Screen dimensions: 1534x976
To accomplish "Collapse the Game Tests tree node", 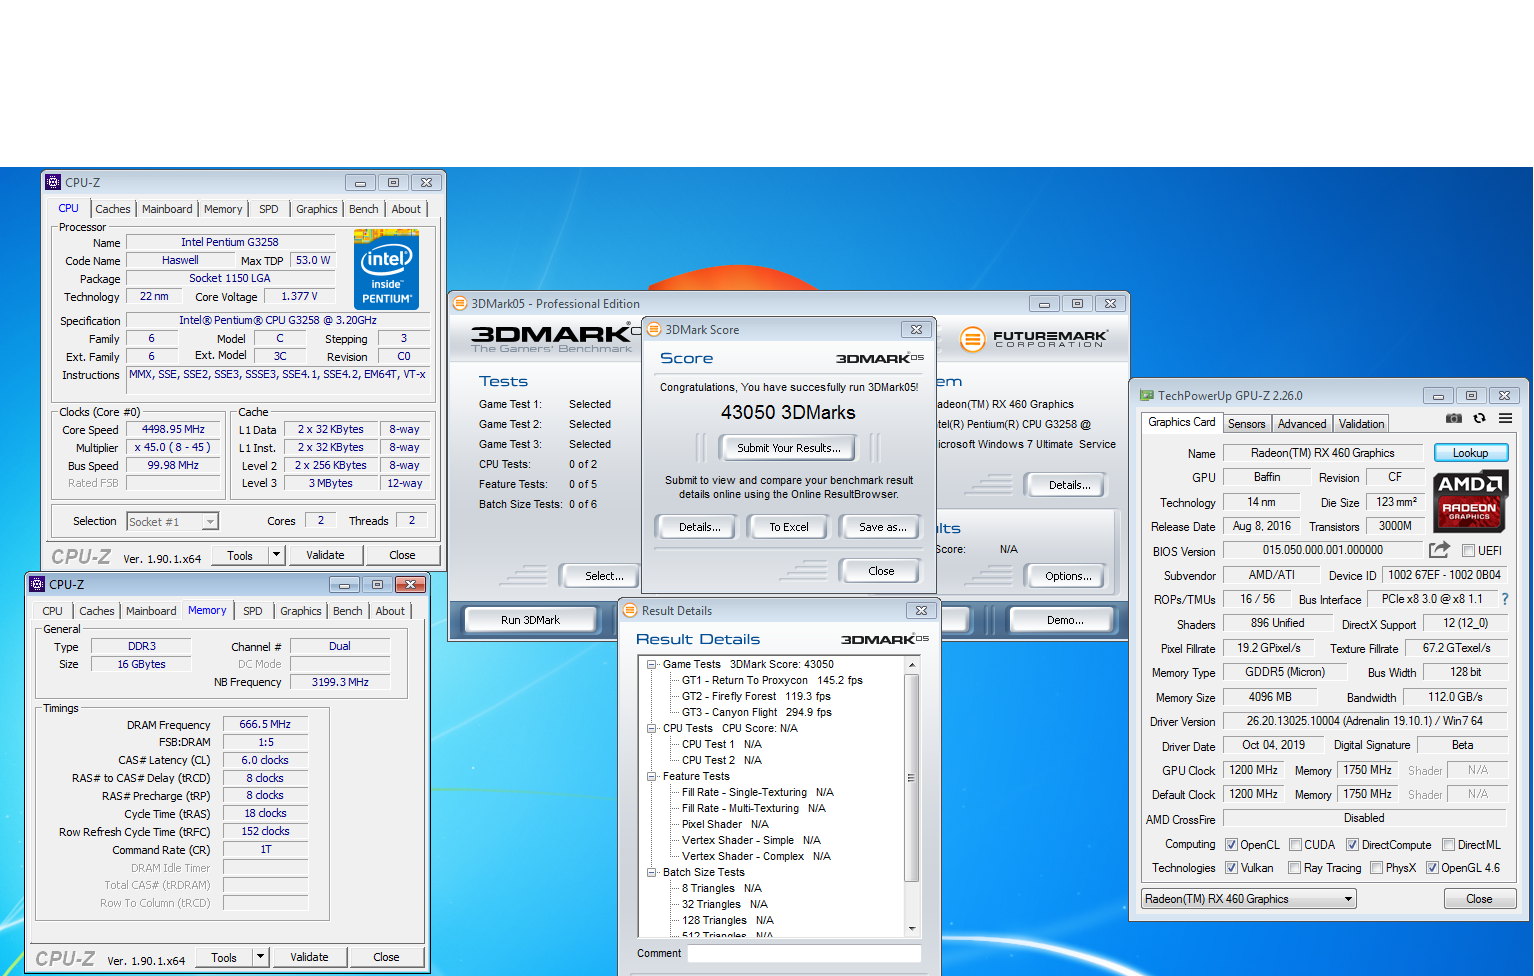I will [652, 664].
